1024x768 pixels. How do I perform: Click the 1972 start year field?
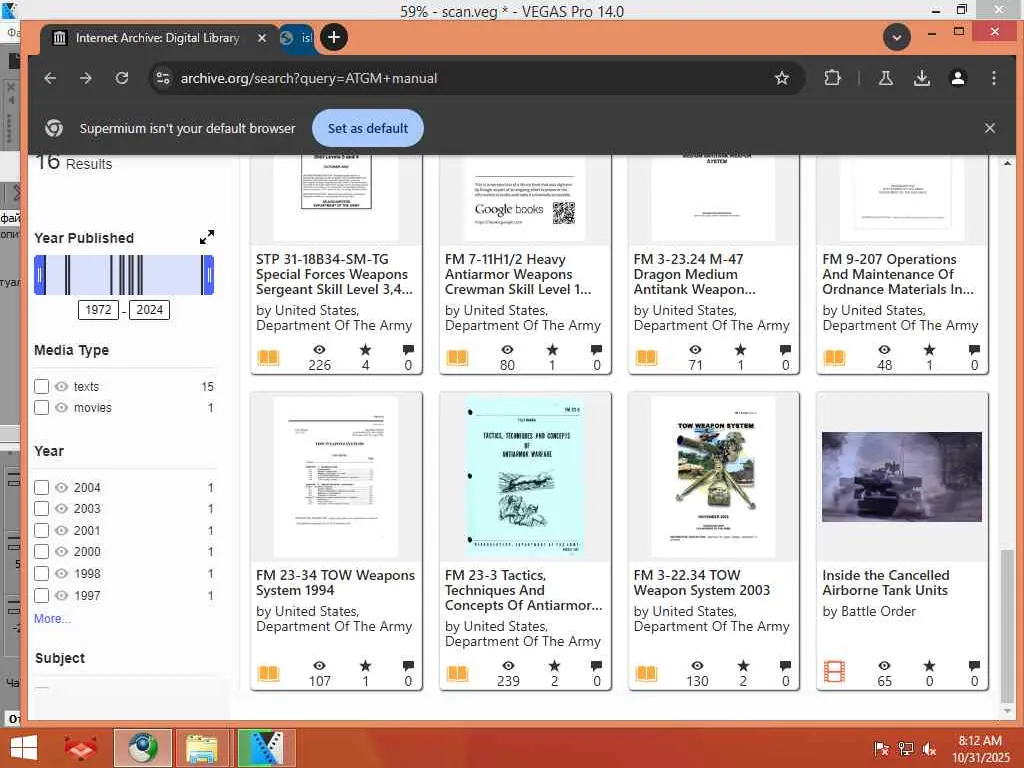pos(99,310)
